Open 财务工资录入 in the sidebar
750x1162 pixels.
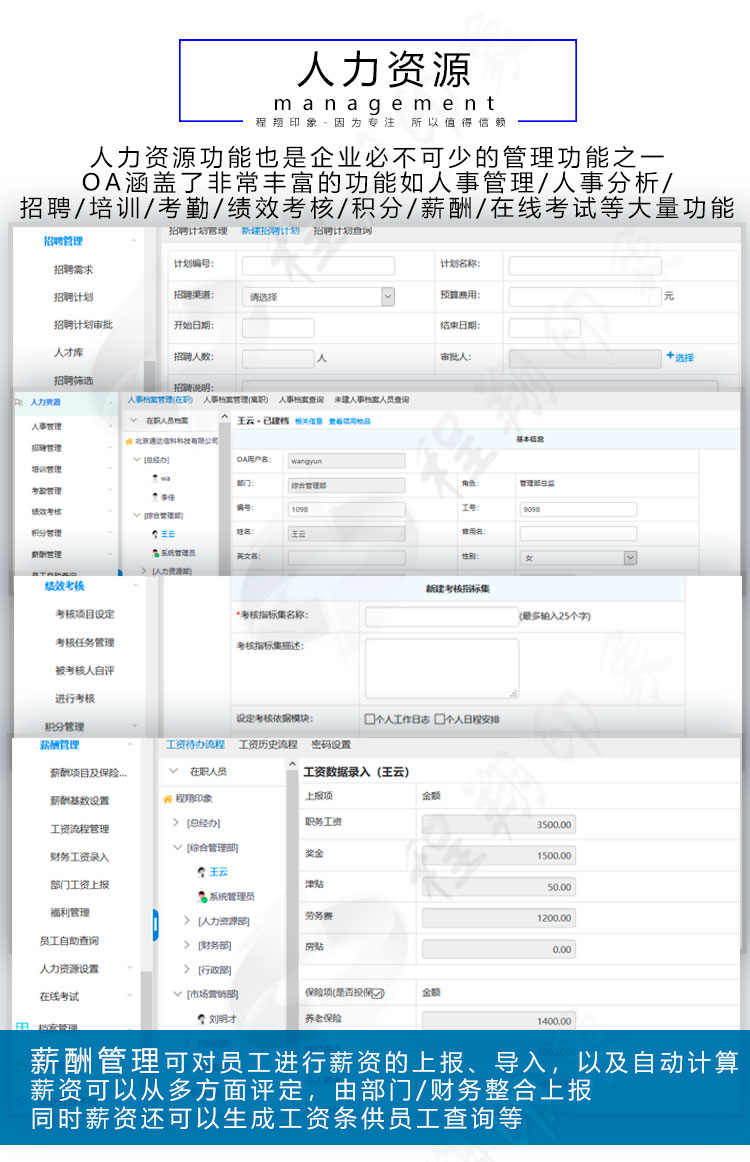[x=79, y=857]
